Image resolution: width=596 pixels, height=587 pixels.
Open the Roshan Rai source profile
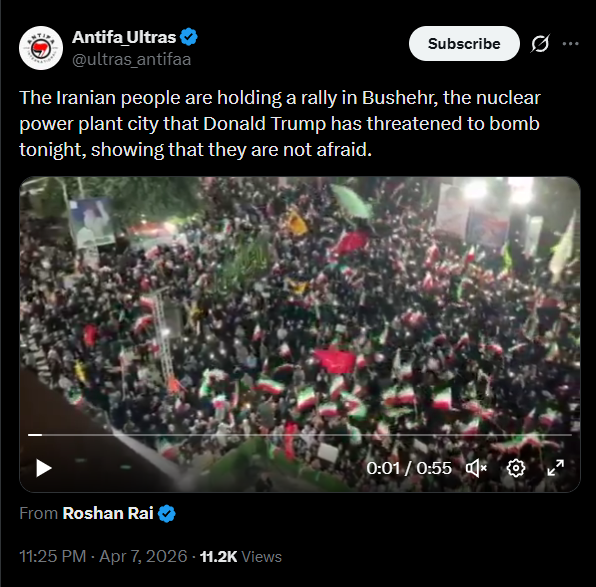coord(108,514)
